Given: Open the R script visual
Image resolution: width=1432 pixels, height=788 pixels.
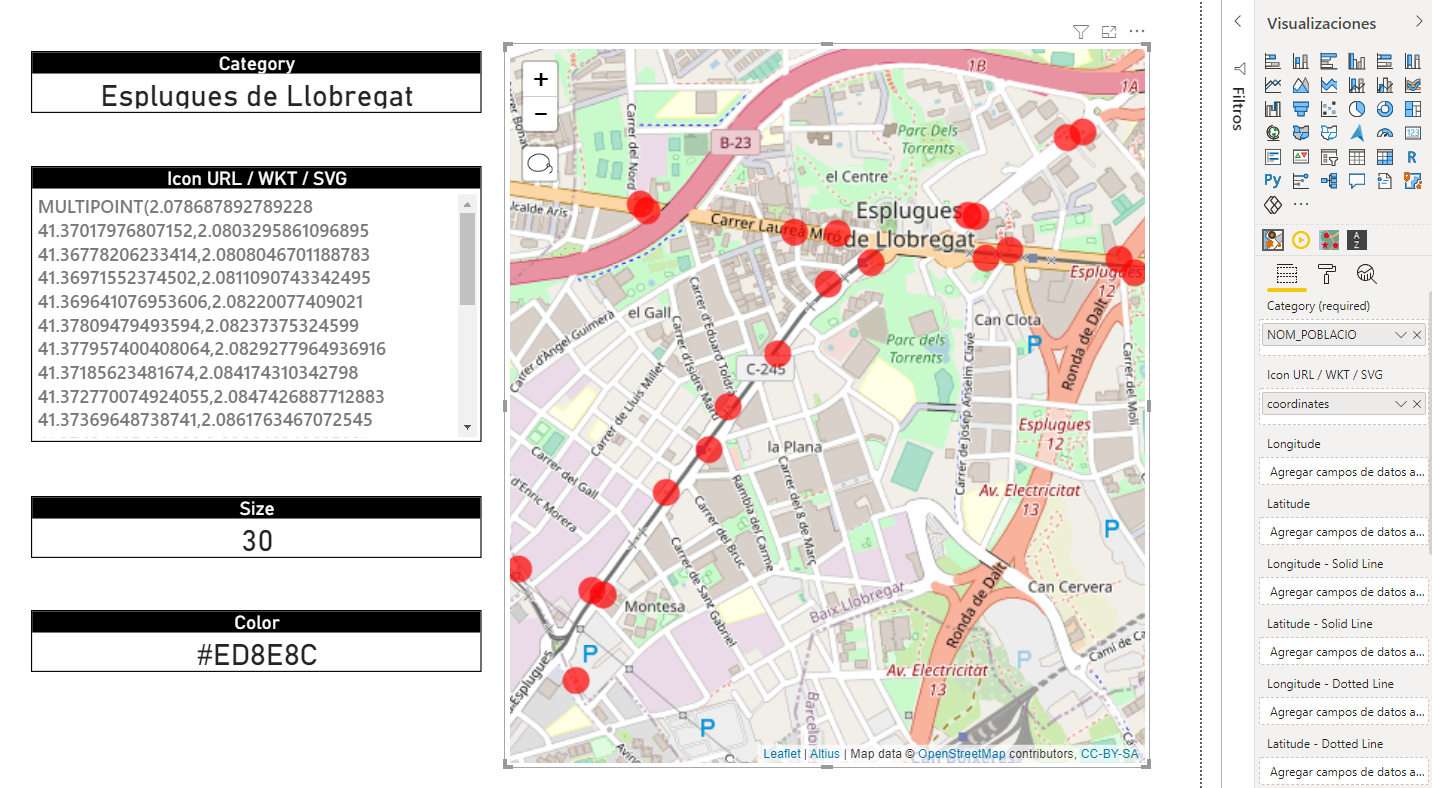Looking at the screenshot, I should [1411, 157].
